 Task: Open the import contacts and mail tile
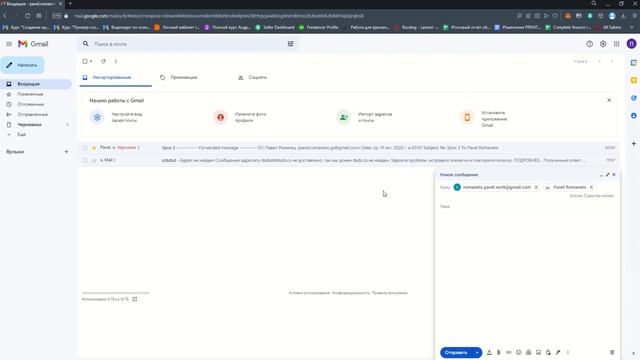(364, 117)
